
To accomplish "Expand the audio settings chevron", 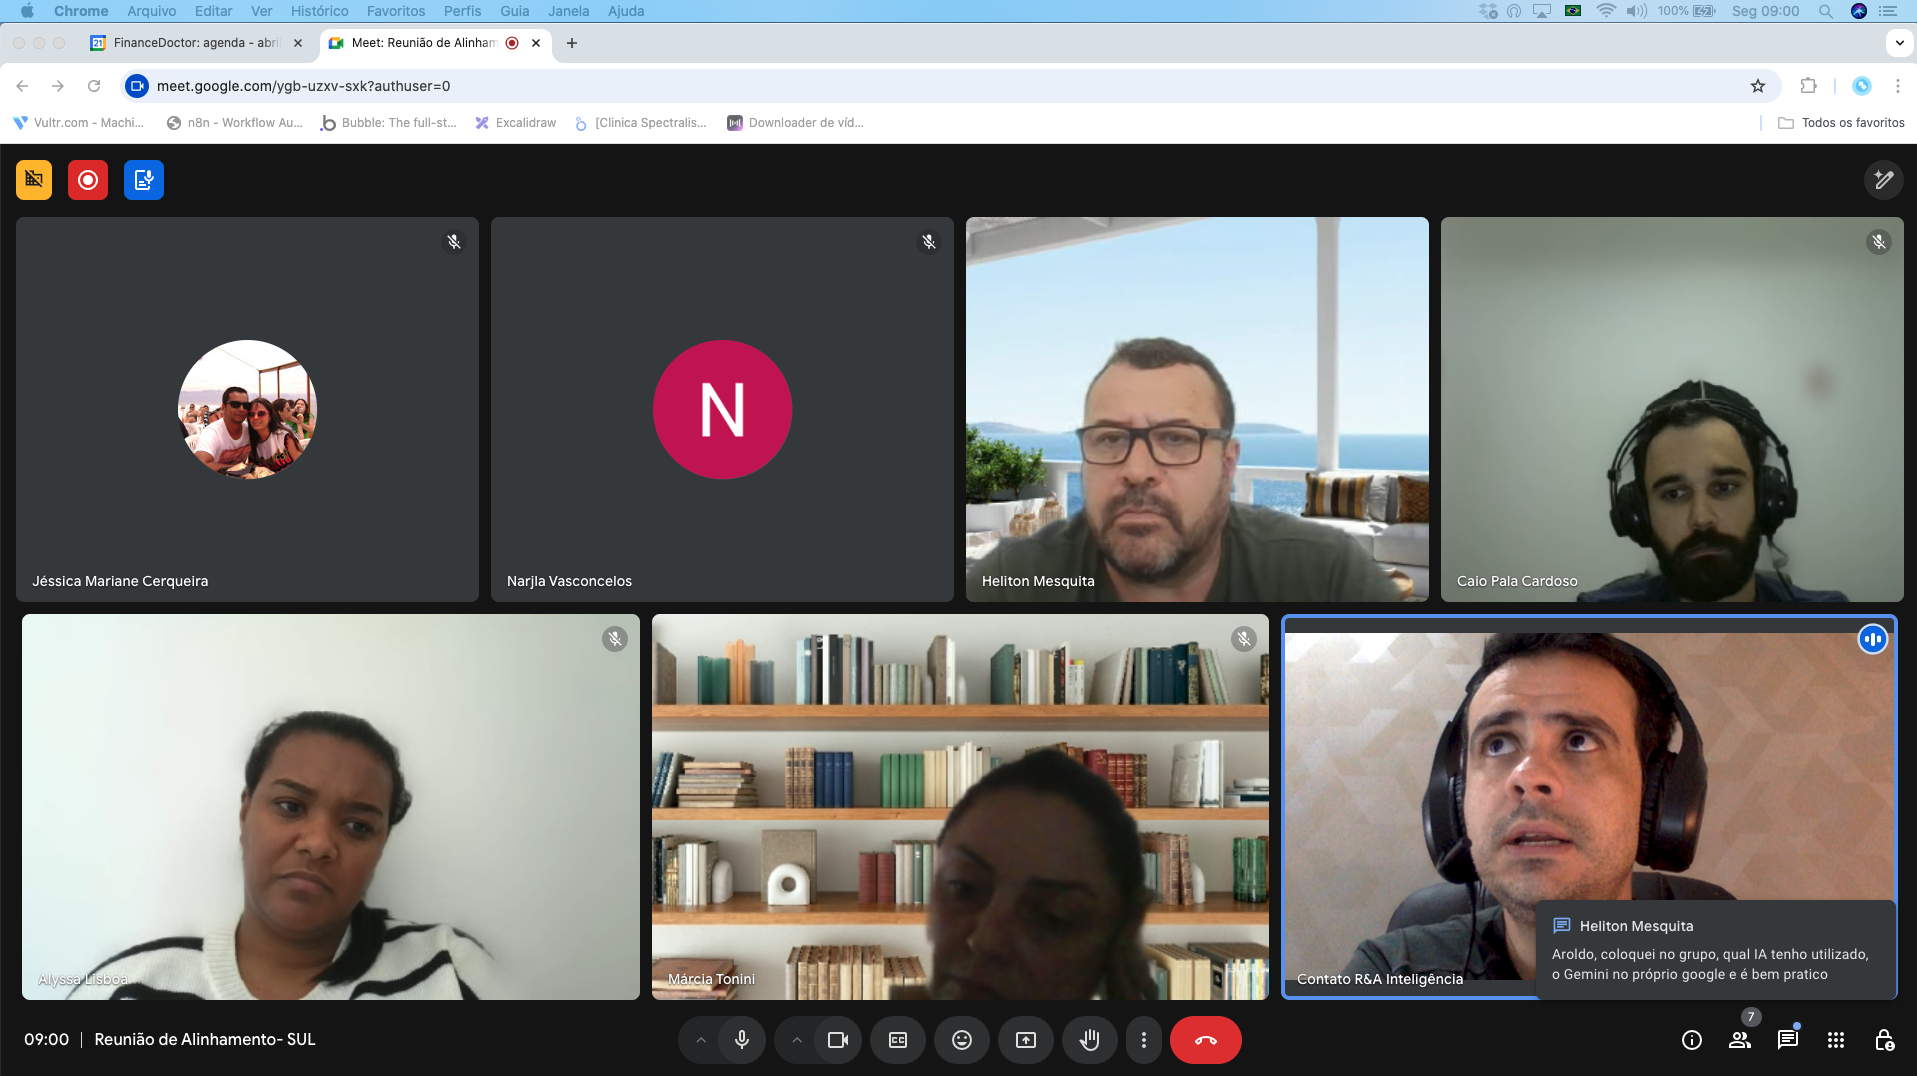I will [x=701, y=1040].
